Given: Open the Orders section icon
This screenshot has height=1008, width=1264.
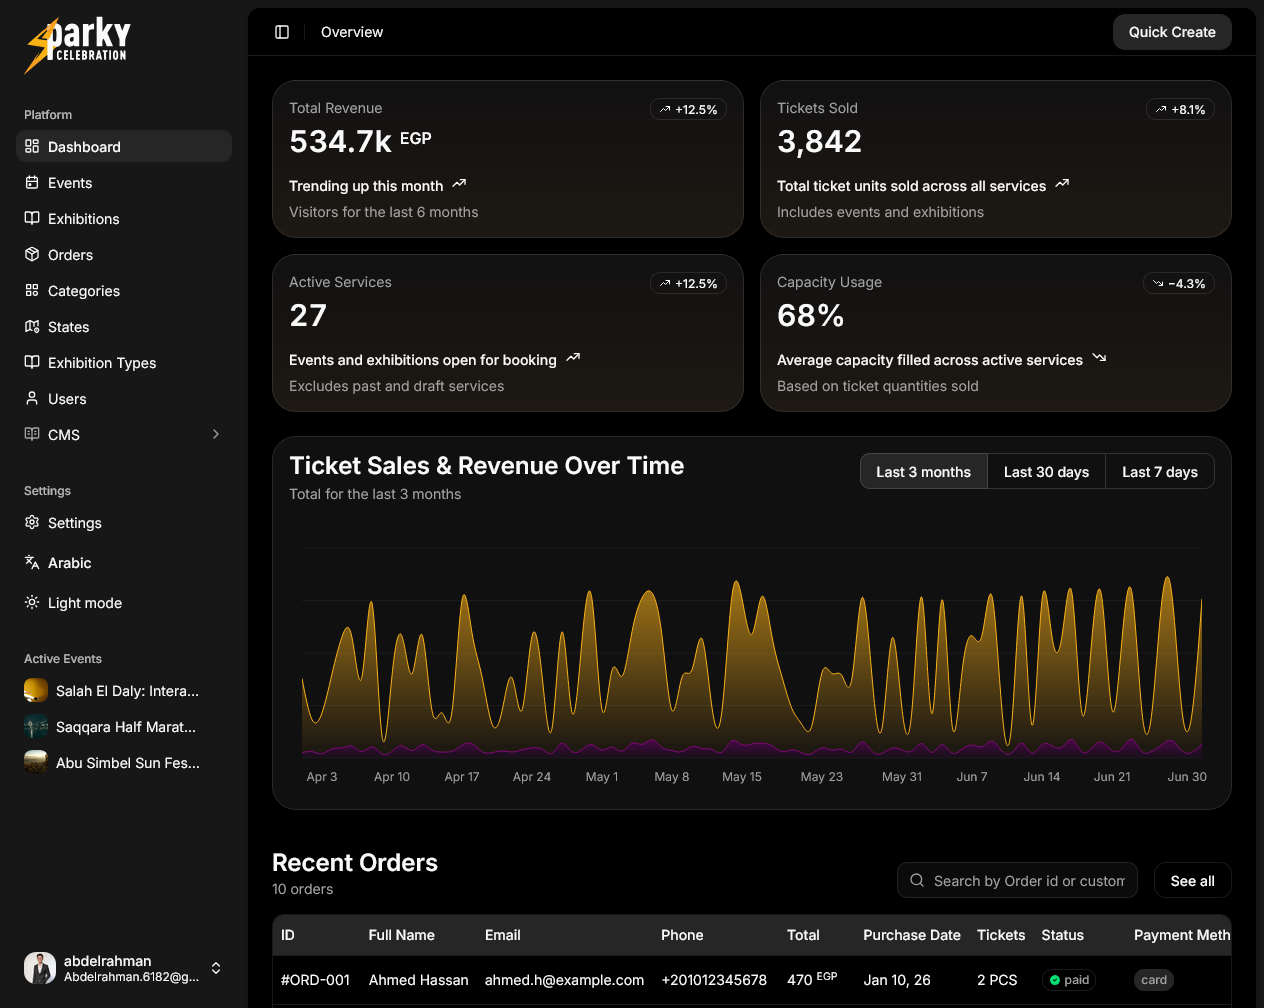Looking at the screenshot, I should [x=31, y=254].
